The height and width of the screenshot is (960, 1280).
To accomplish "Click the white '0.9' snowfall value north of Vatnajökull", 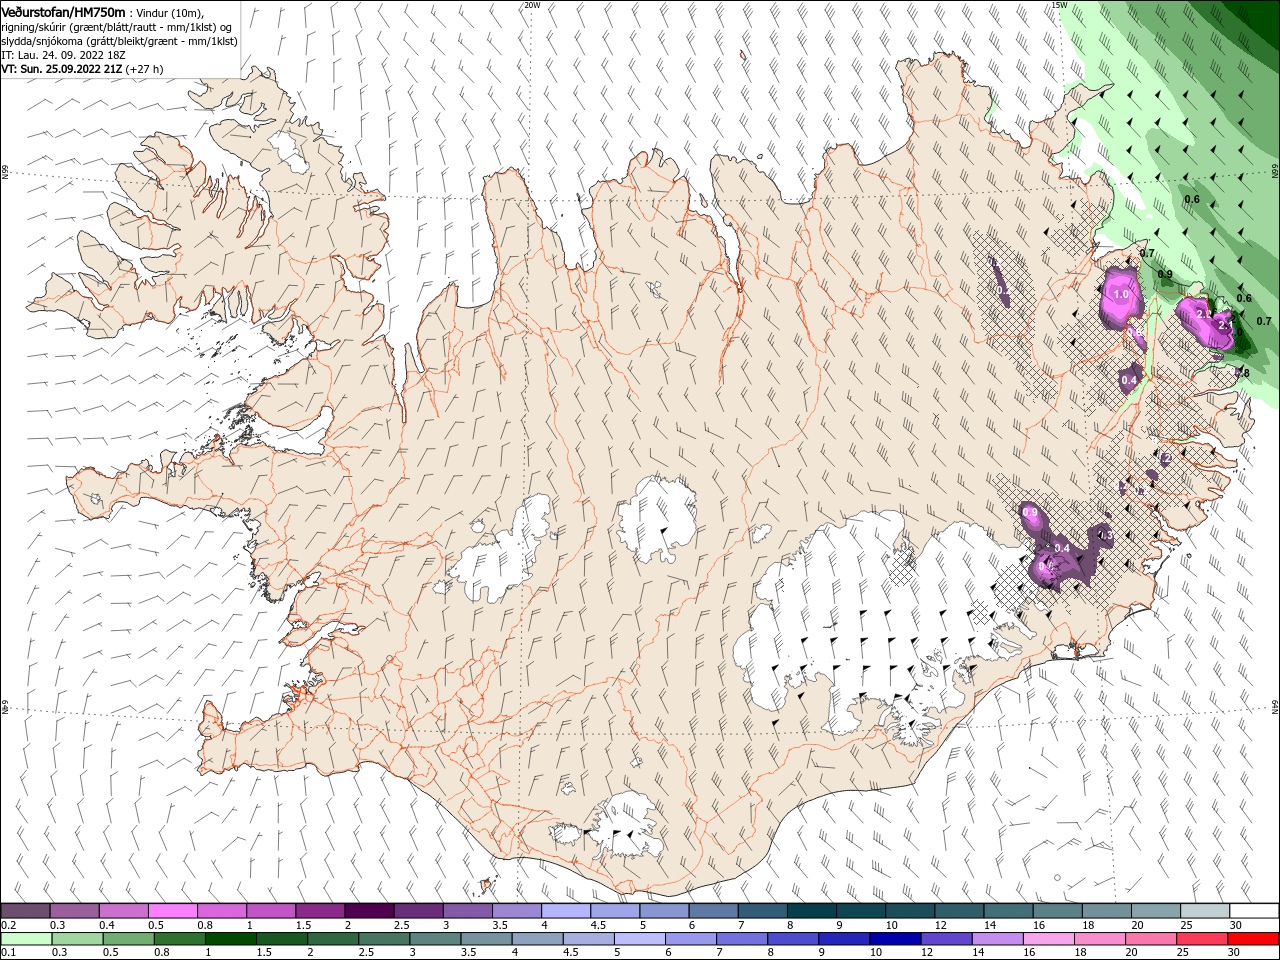I will click(1031, 513).
